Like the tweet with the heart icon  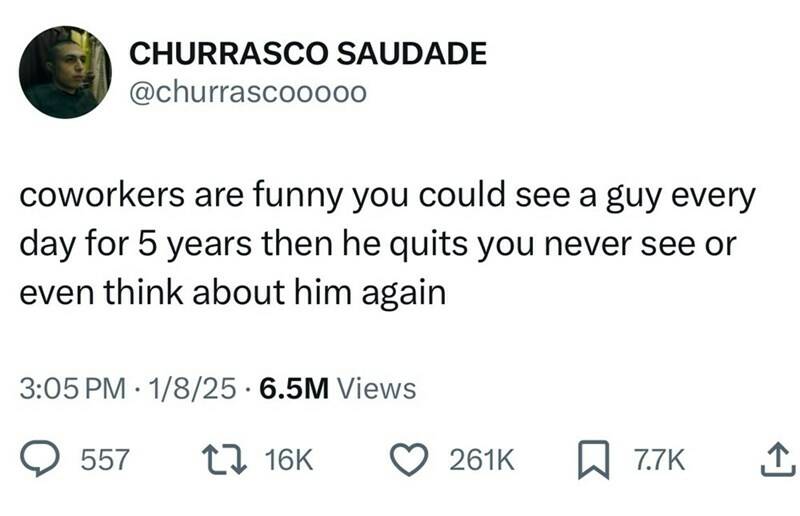pyautogui.click(x=410, y=459)
